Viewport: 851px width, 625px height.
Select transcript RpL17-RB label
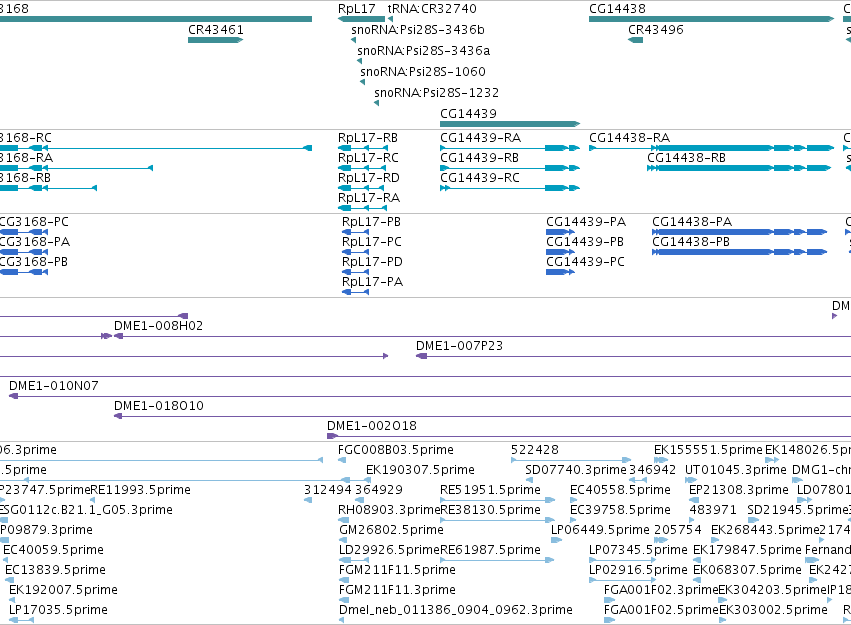(368, 138)
